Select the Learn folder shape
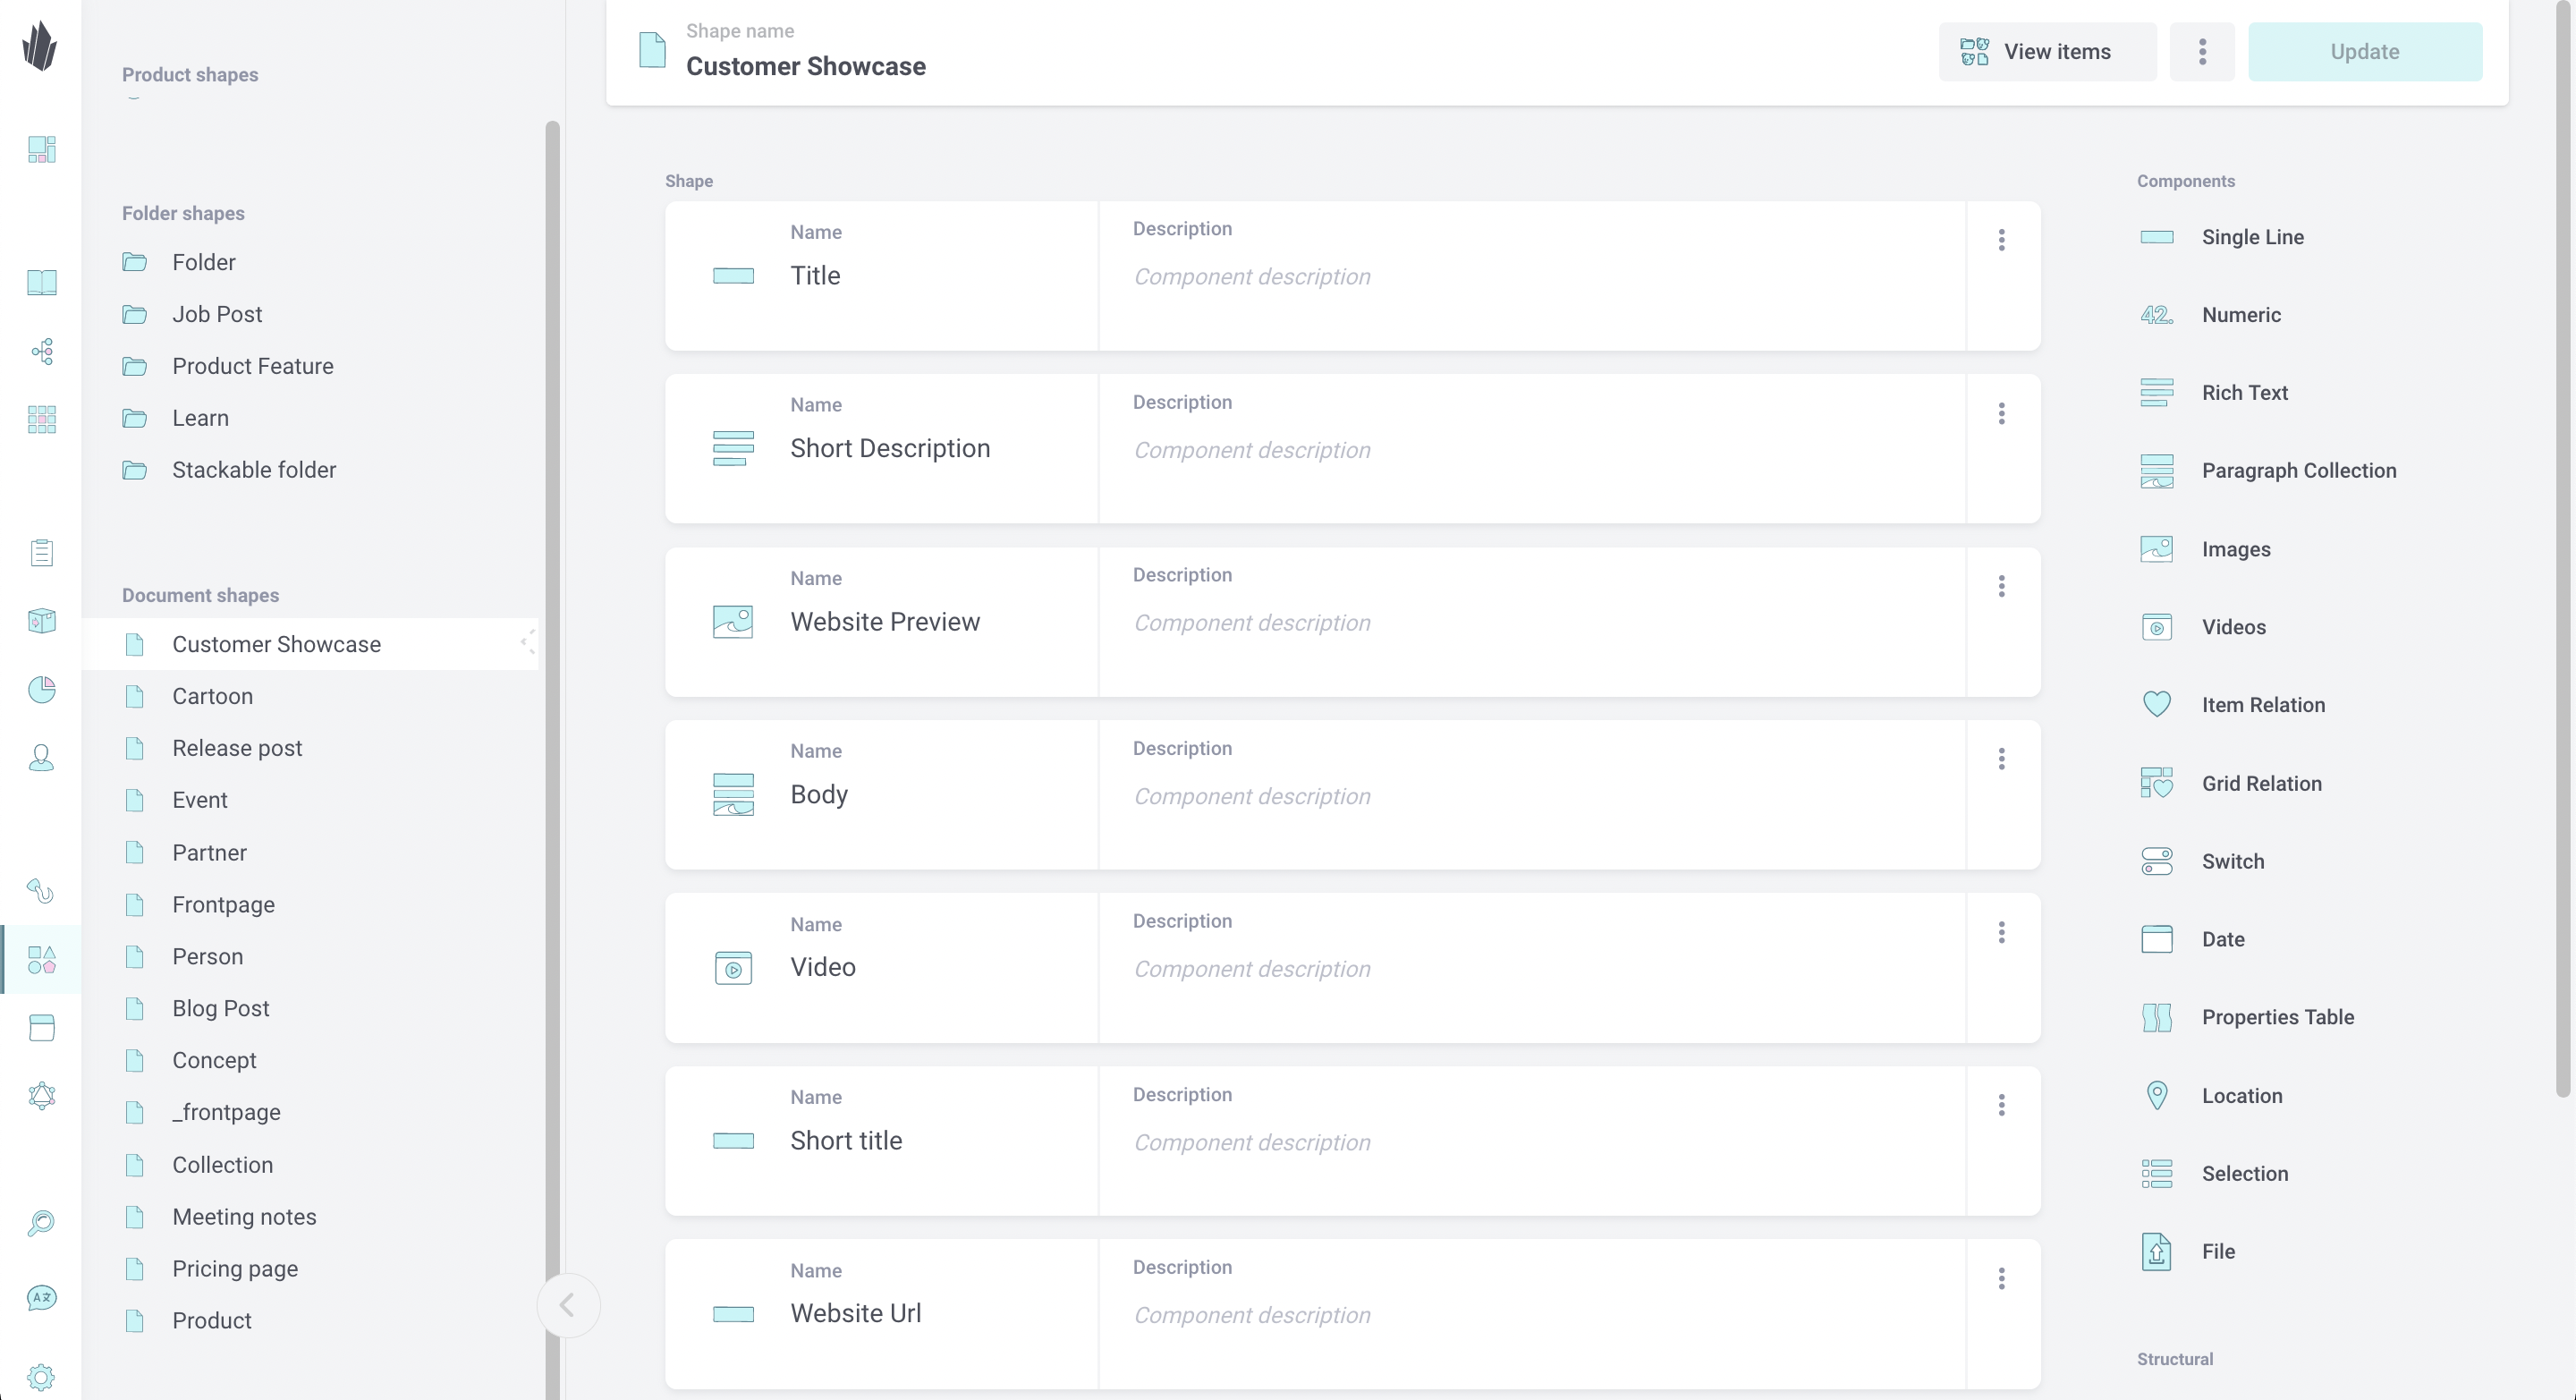Screen dimensions: 2576x1400 click(x=310, y=418)
